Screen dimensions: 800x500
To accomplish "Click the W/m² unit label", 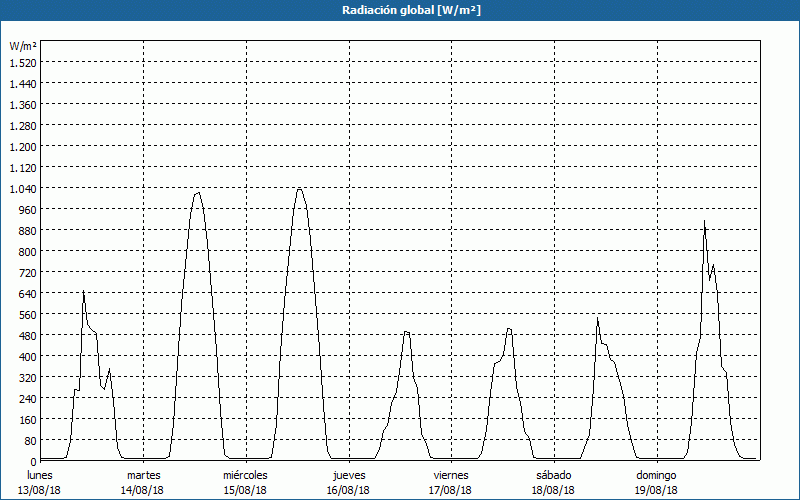I will (x=23, y=46).
